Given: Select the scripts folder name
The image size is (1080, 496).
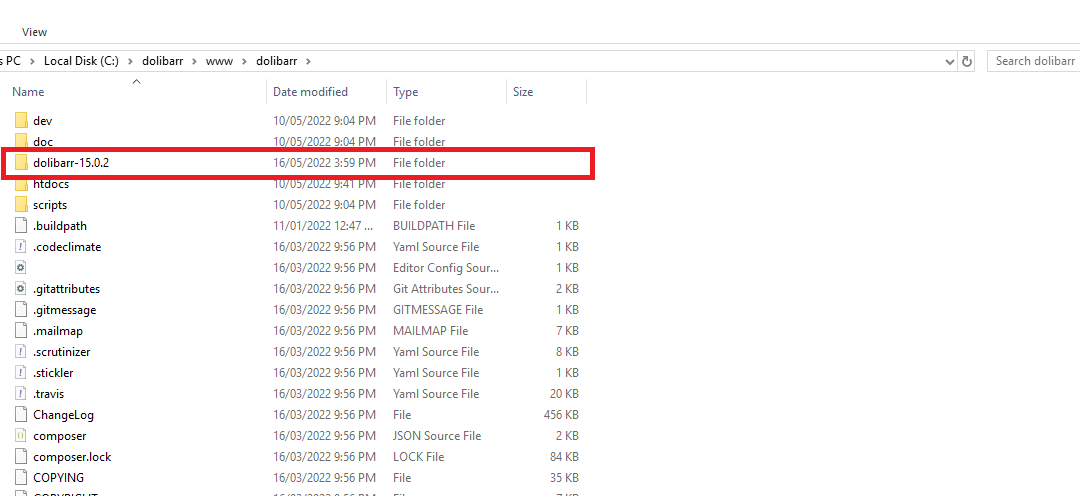Looking at the screenshot, I should pos(50,205).
